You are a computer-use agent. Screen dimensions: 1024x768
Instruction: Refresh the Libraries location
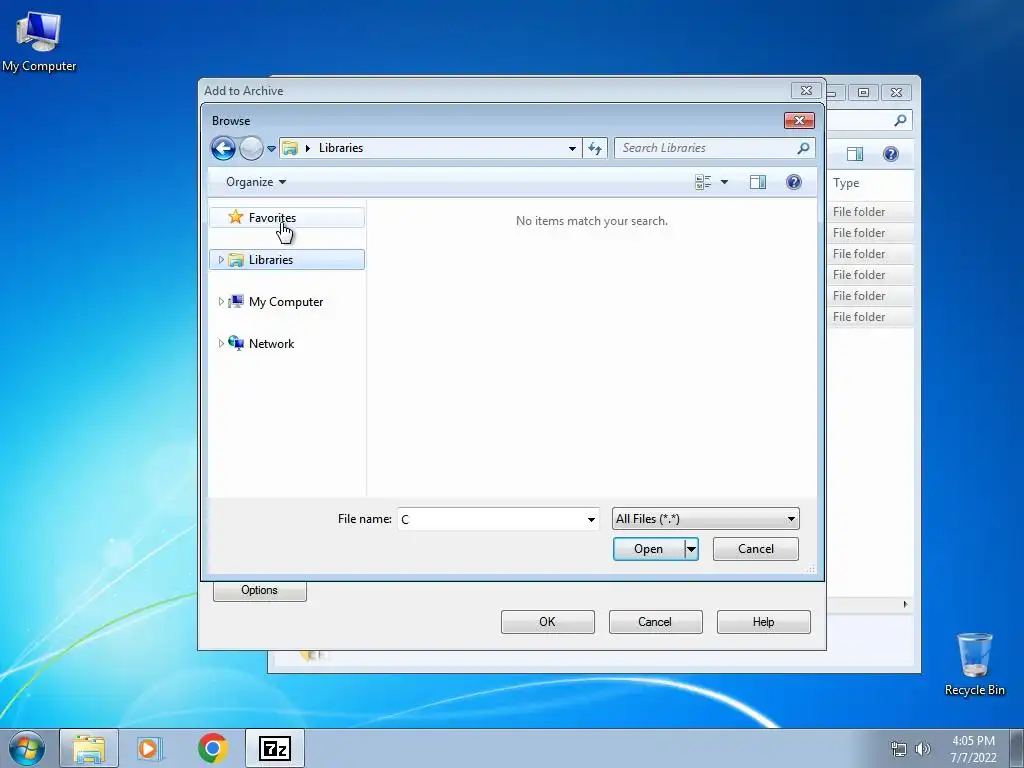click(594, 148)
